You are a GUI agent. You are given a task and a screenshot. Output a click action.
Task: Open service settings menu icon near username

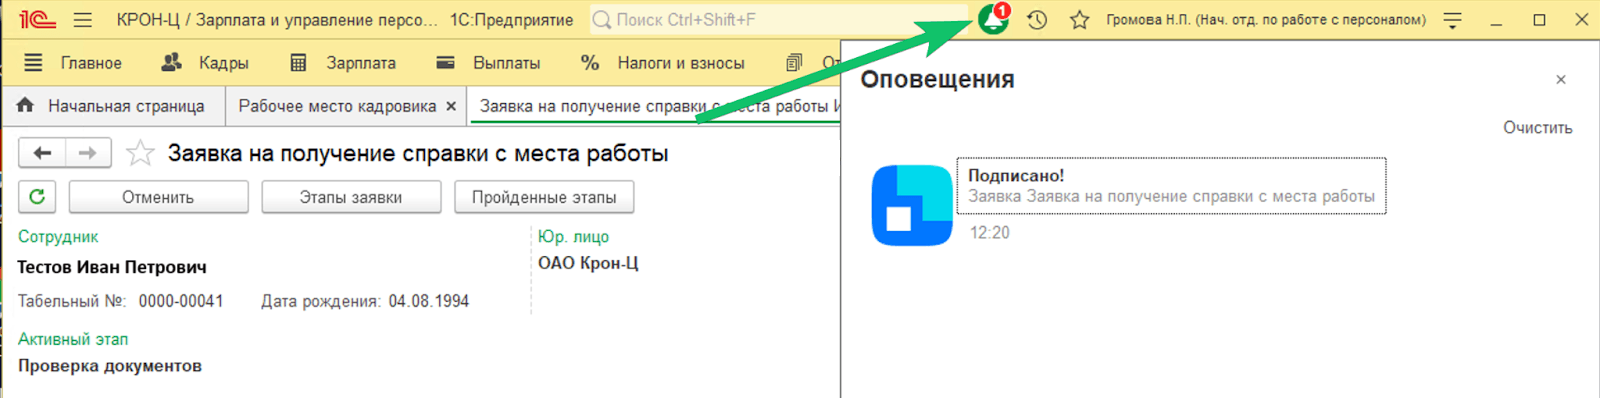[1453, 20]
